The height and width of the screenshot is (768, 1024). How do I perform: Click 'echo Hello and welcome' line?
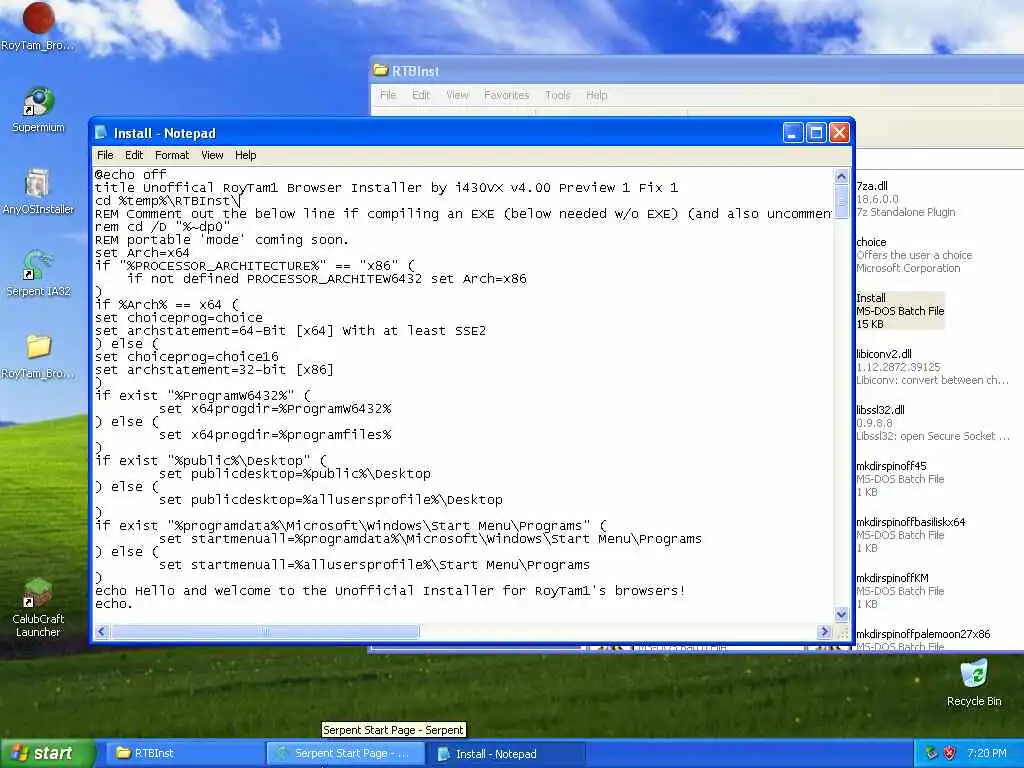(x=389, y=590)
